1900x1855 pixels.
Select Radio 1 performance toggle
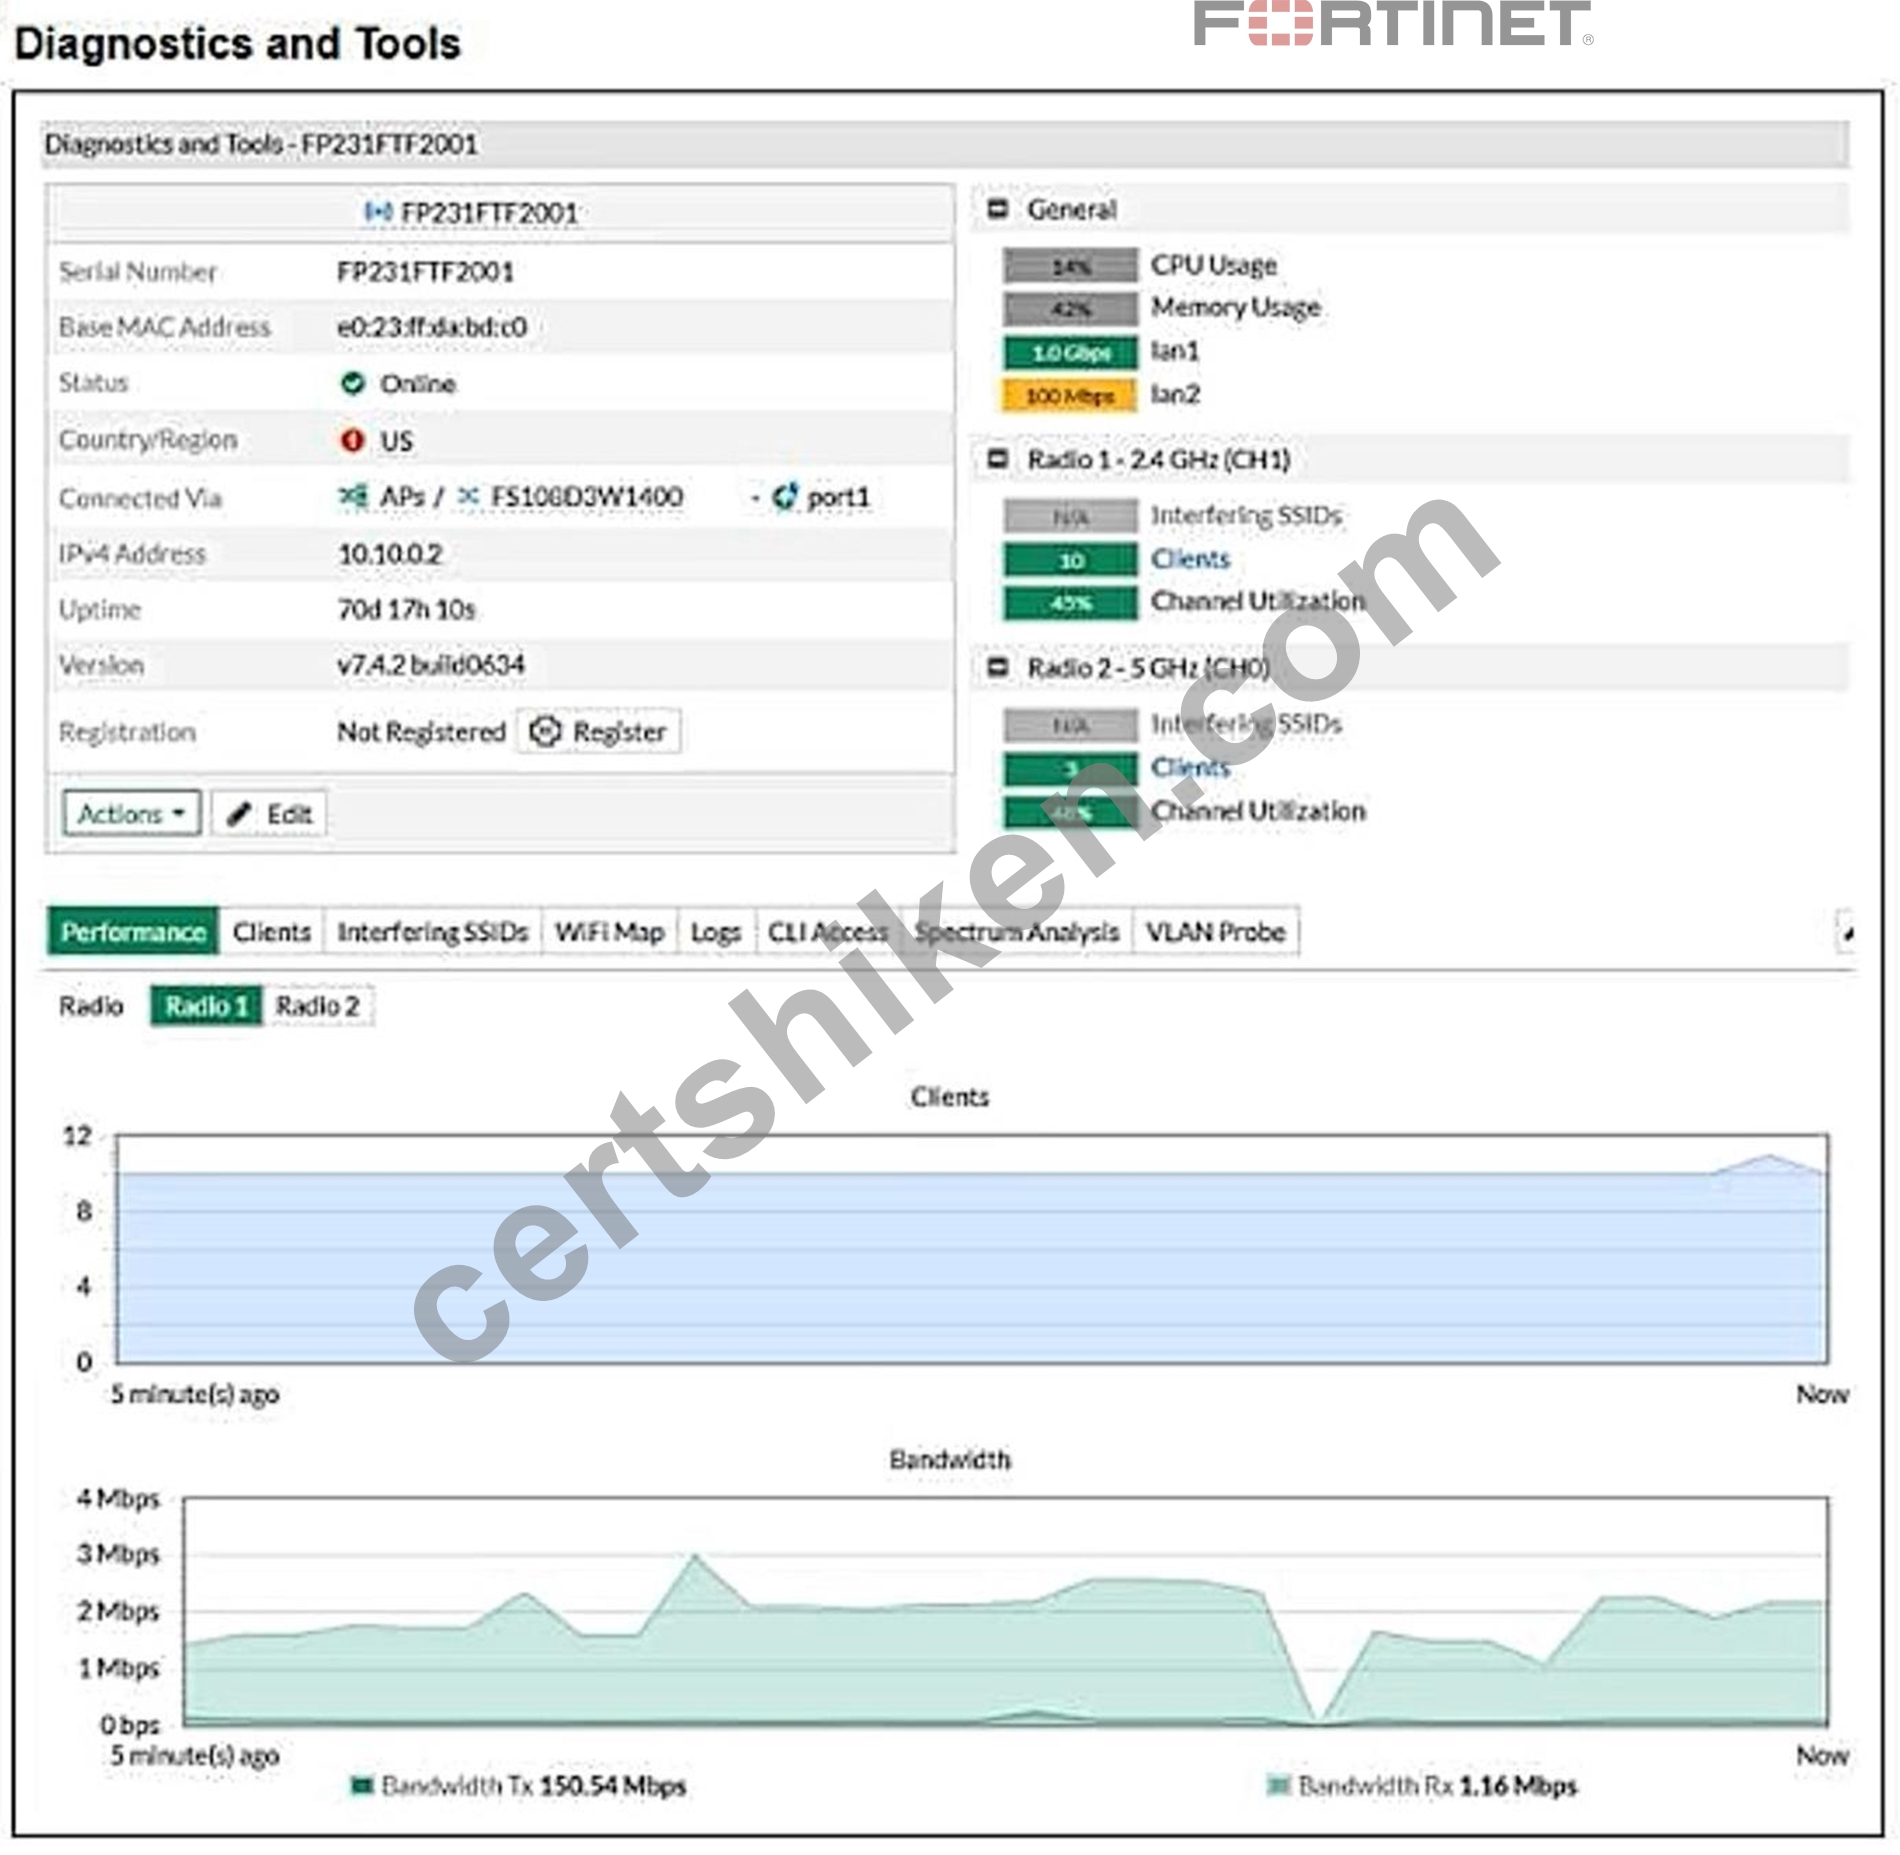(206, 1006)
